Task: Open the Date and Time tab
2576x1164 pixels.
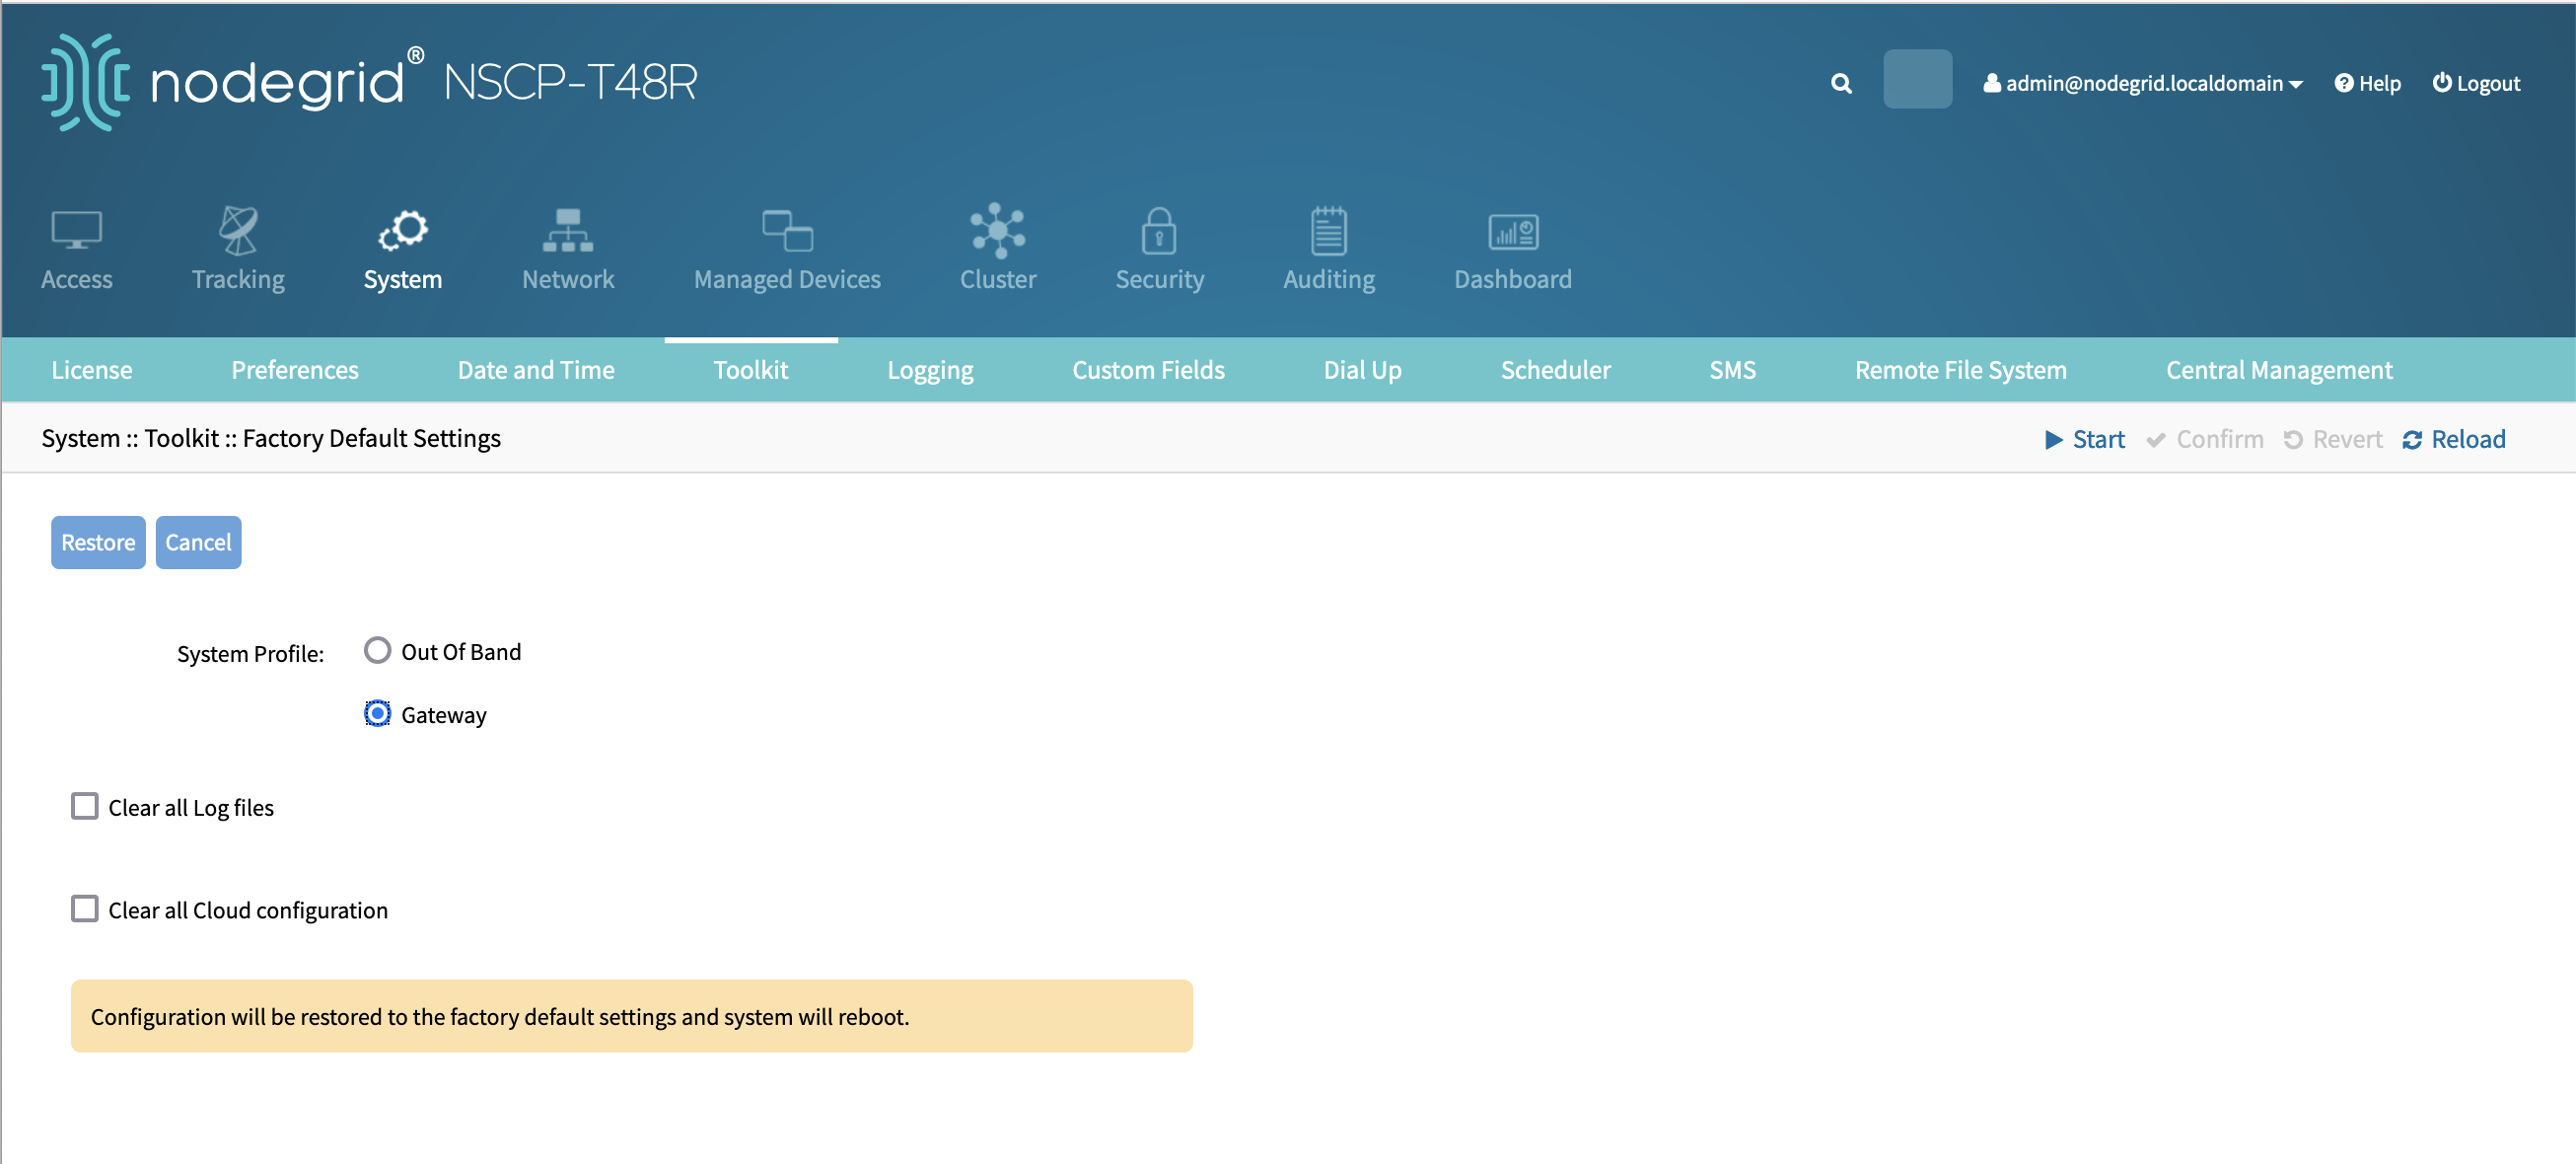Action: [x=536, y=370]
